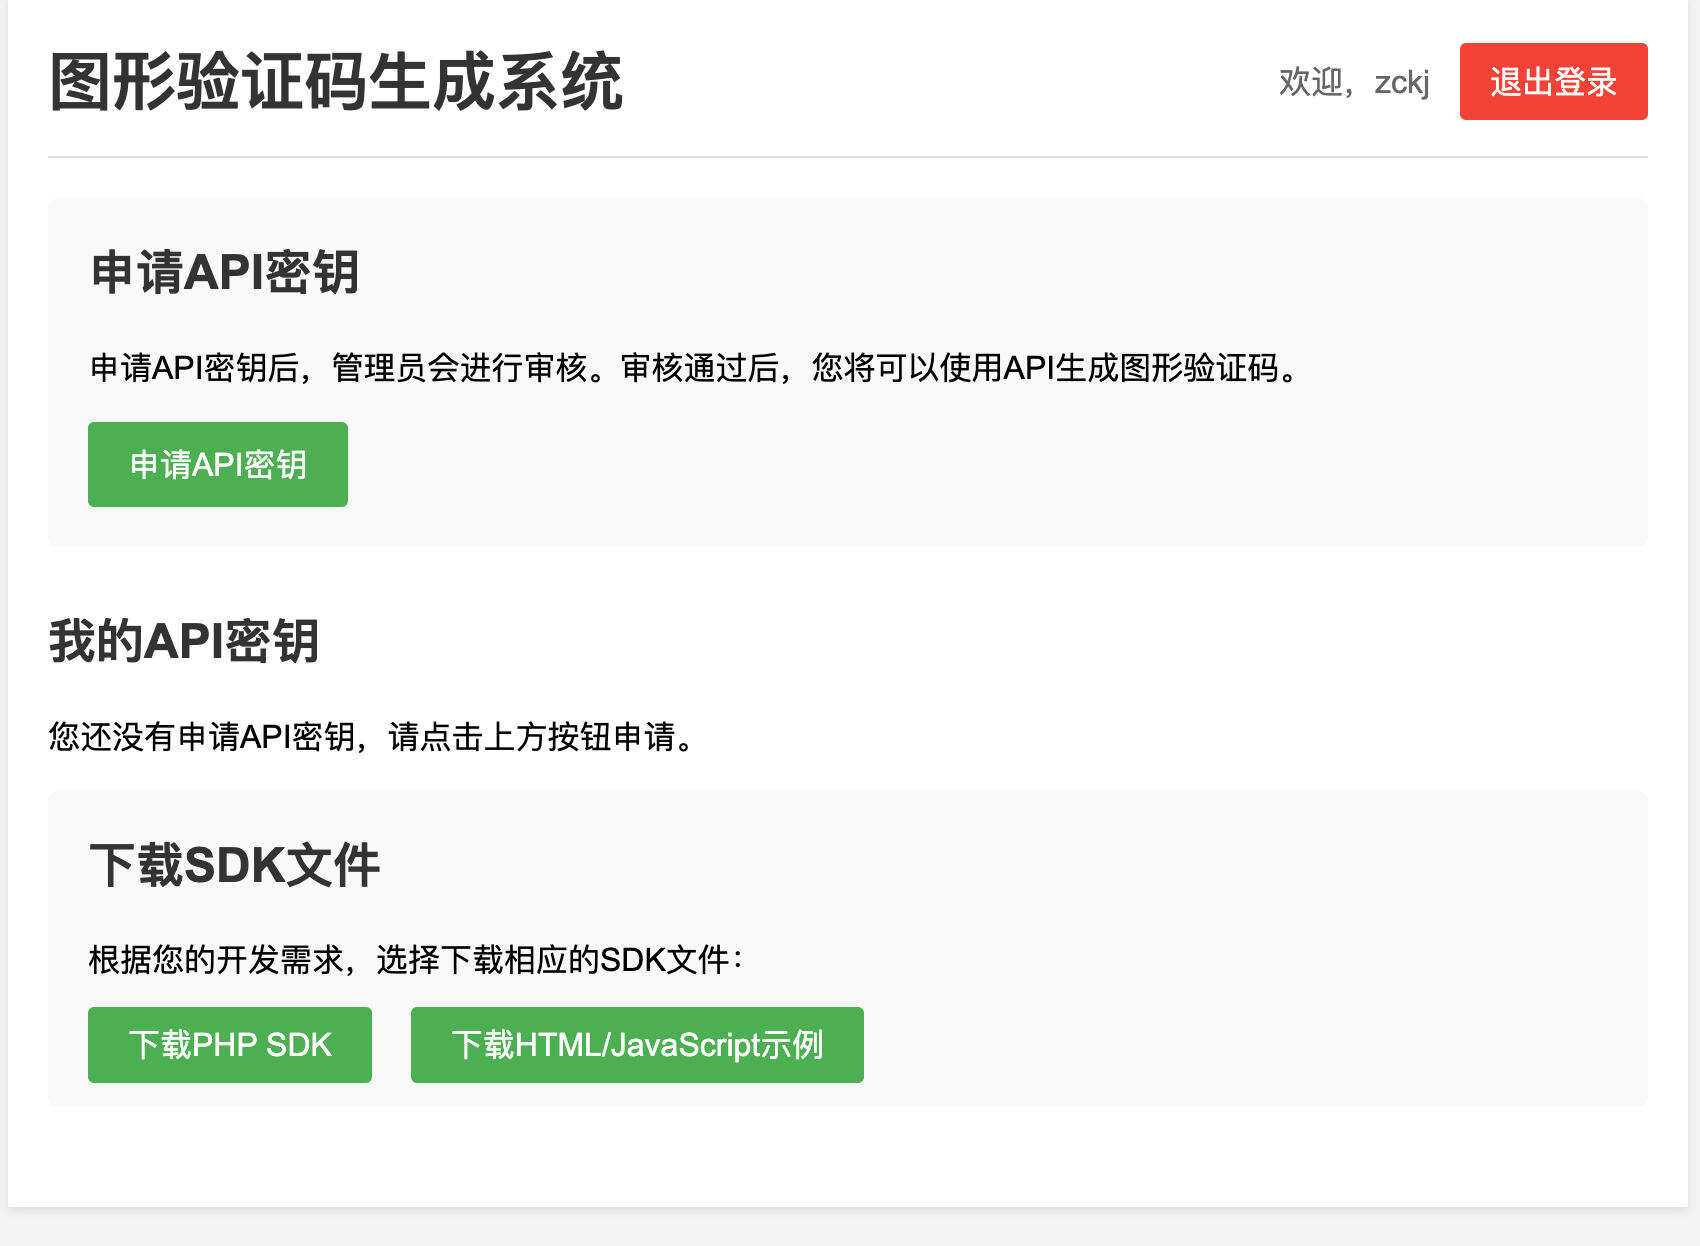The height and width of the screenshot is (1246, 1700).
Task: Log out using the red button
Action: (x=1551, y=82)
